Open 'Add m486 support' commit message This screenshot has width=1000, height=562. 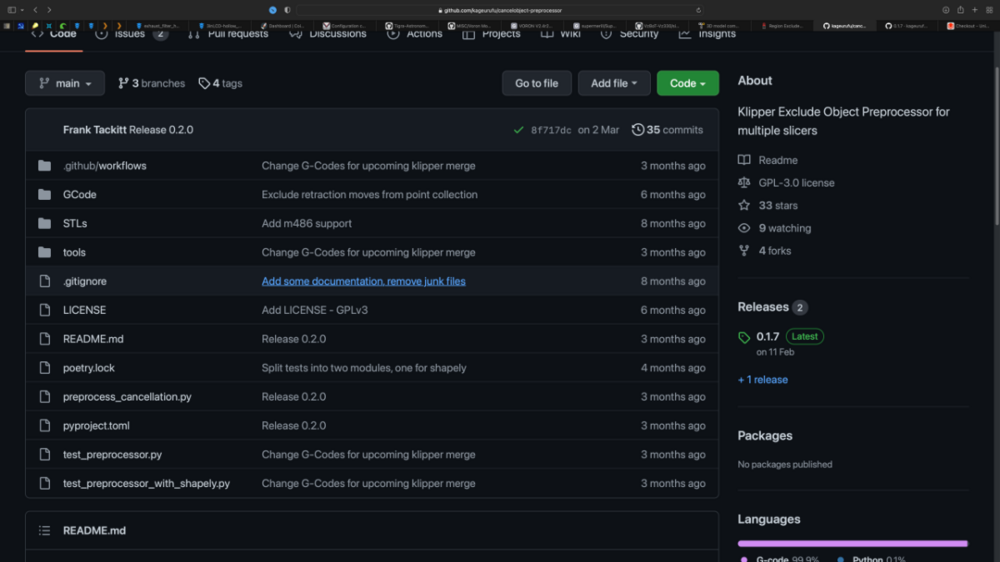[x=306, y=223]
